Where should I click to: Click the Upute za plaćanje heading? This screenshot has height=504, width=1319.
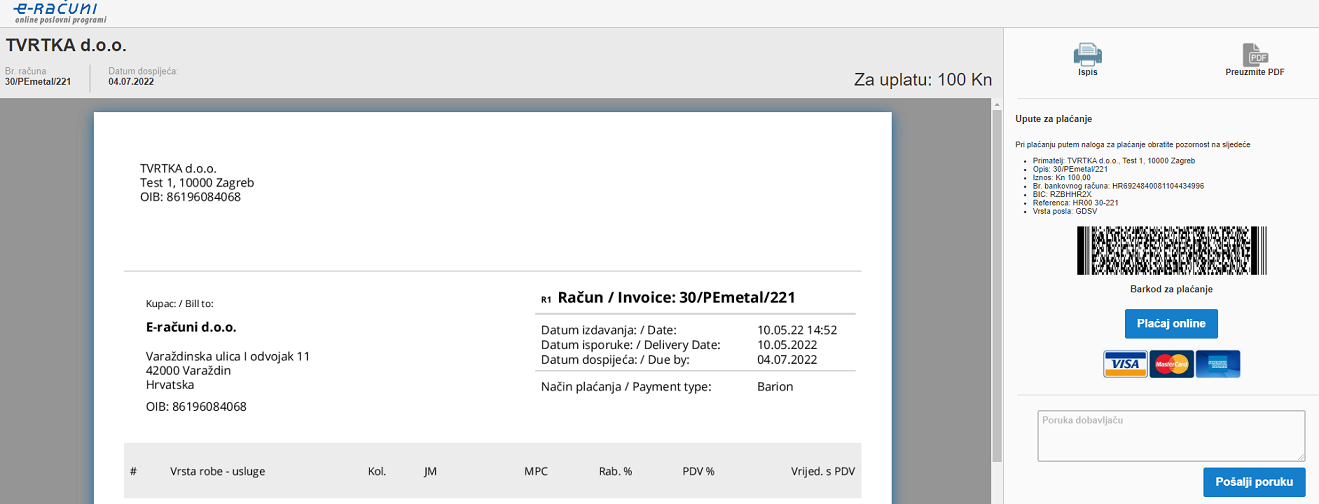click(x=1053, y=119)
